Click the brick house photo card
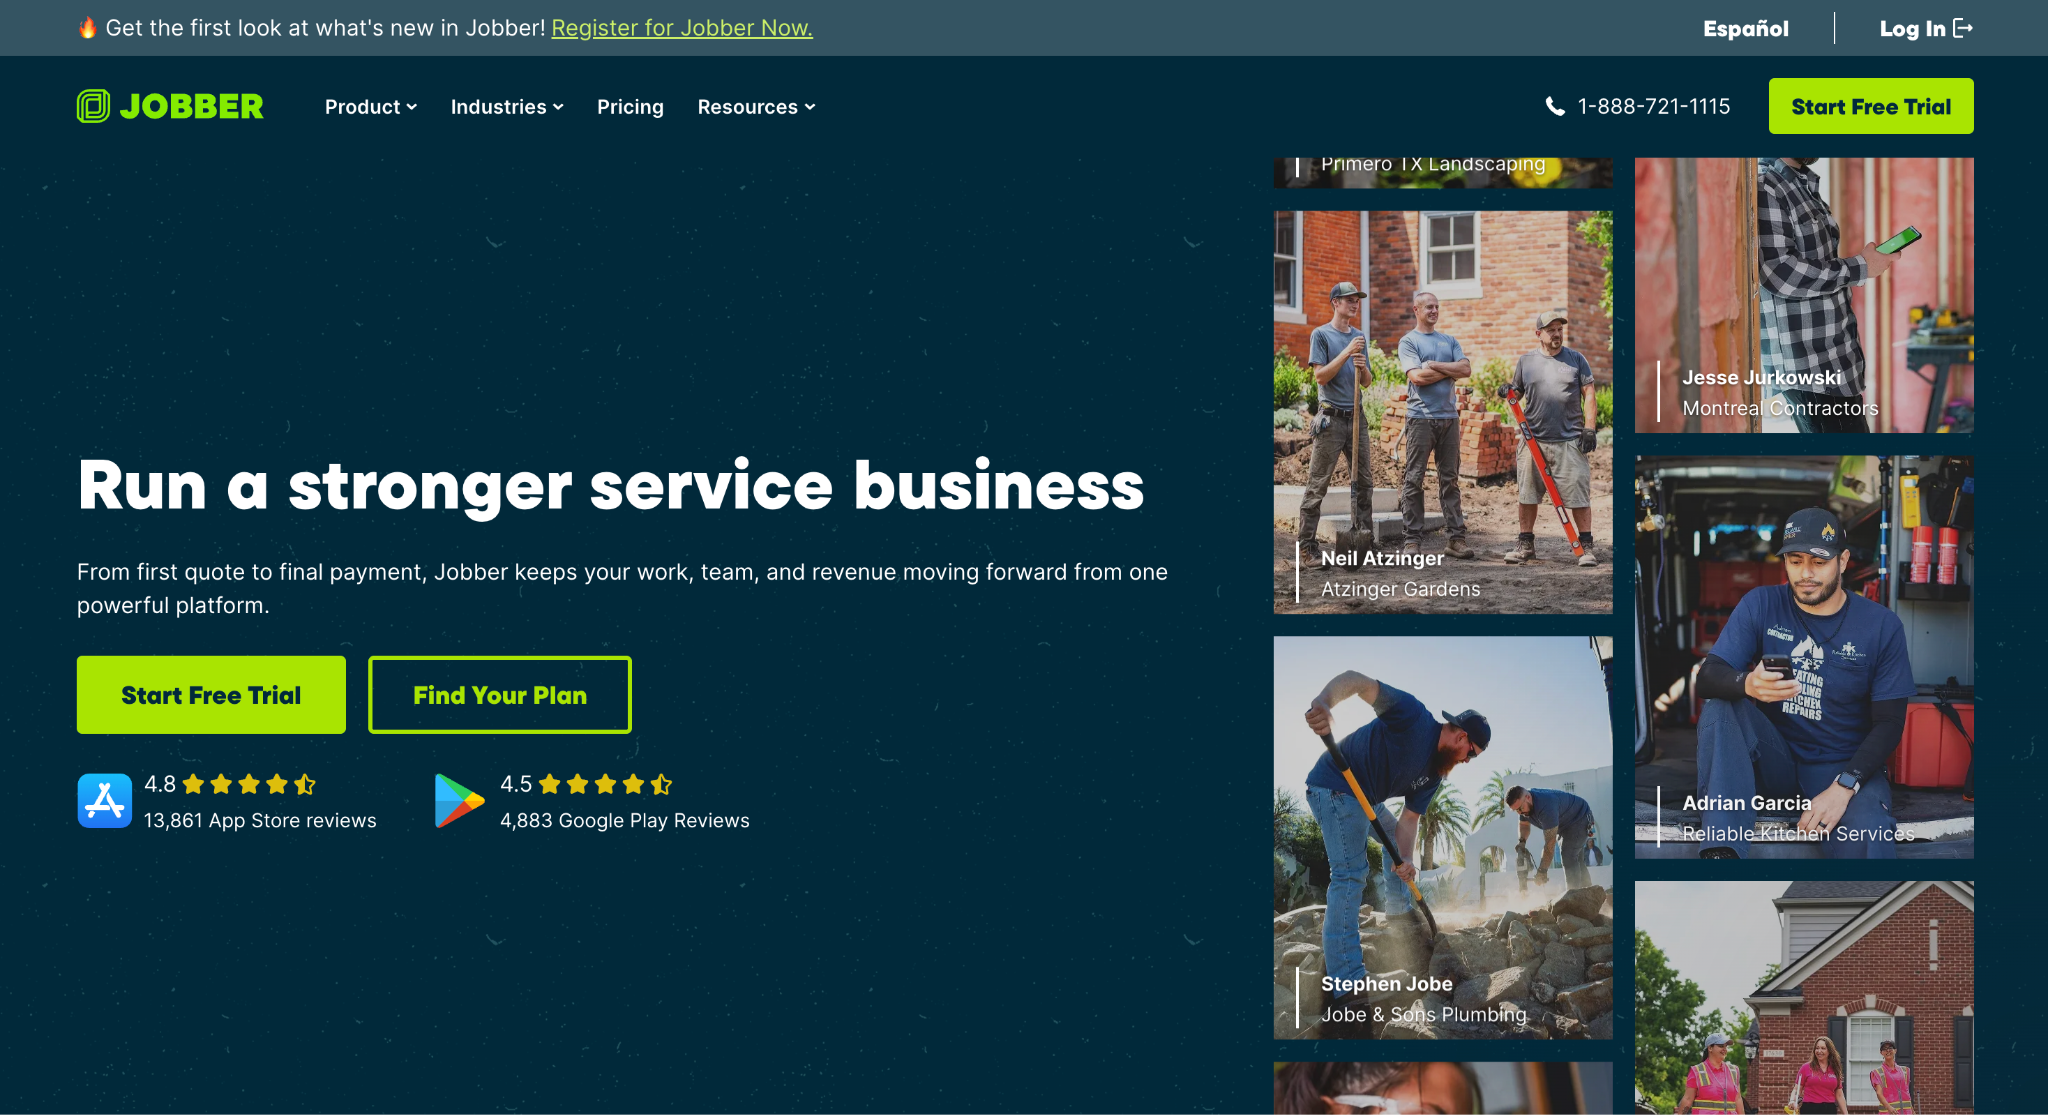The image size is (2048, 1115). (x=1804, y=997)
